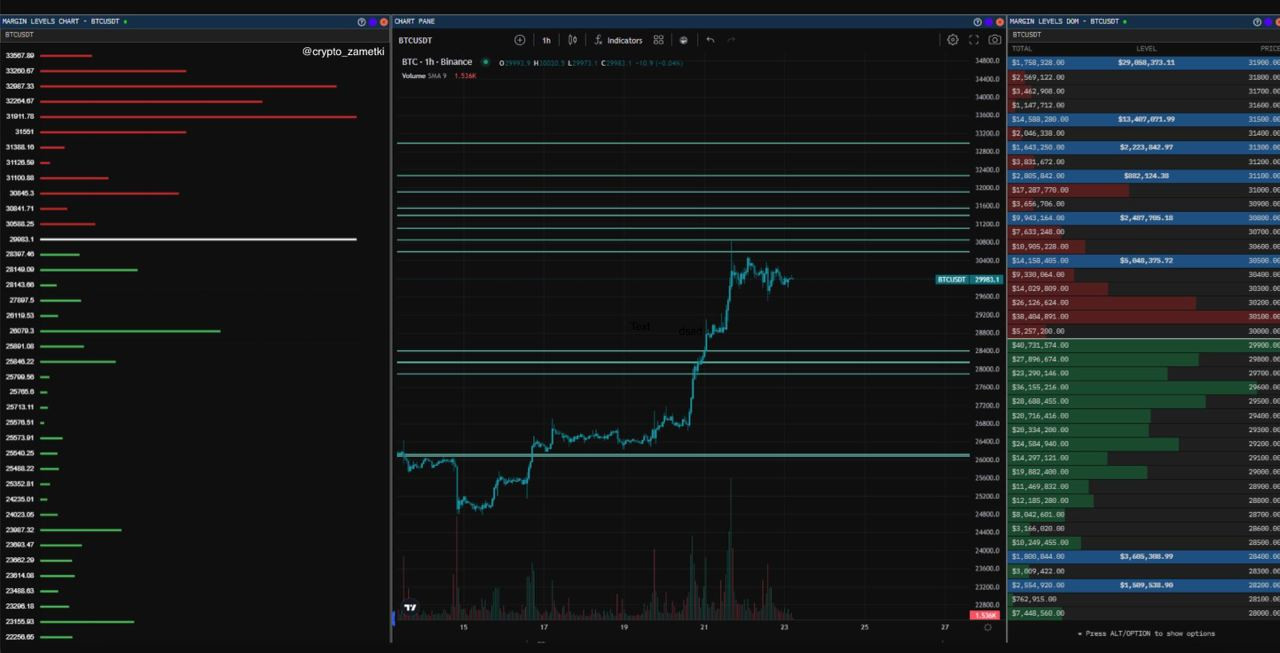The height and width of the screenshot is (653, 1280).
Task: Click BTCUSDT symbol tab in Margin Levels DOM panel
Action: 1026,34
